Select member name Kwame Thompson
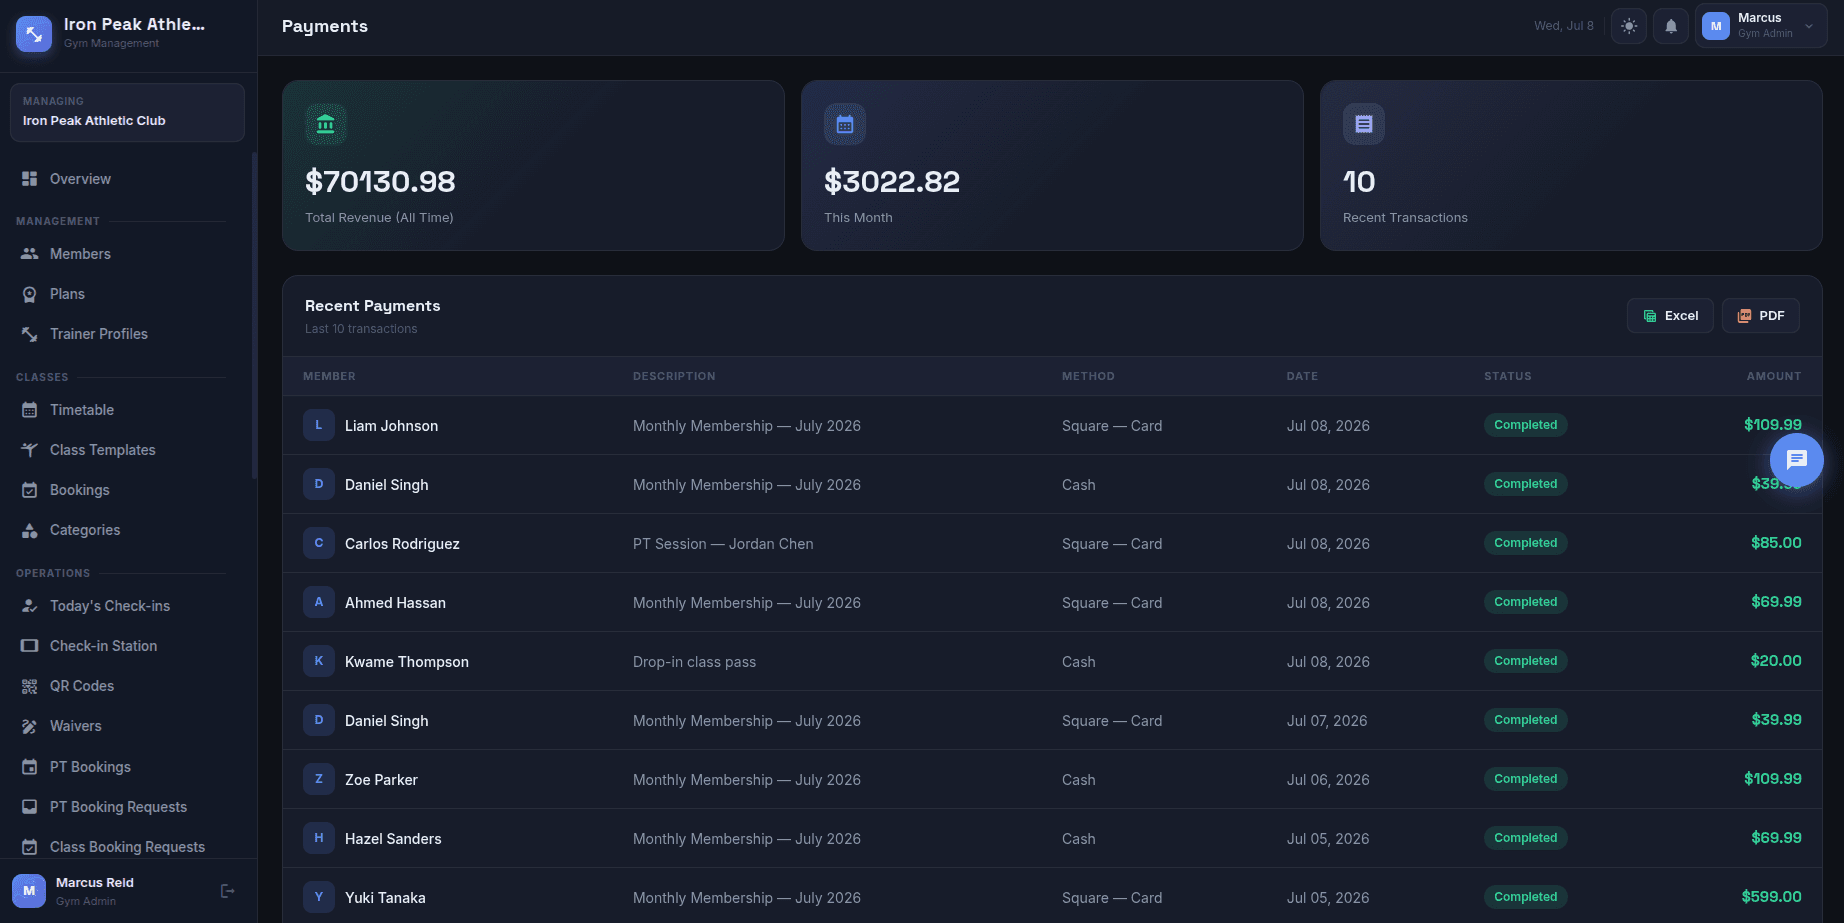The height and width of the screenshot is (923, 1844). pos(407,662)
